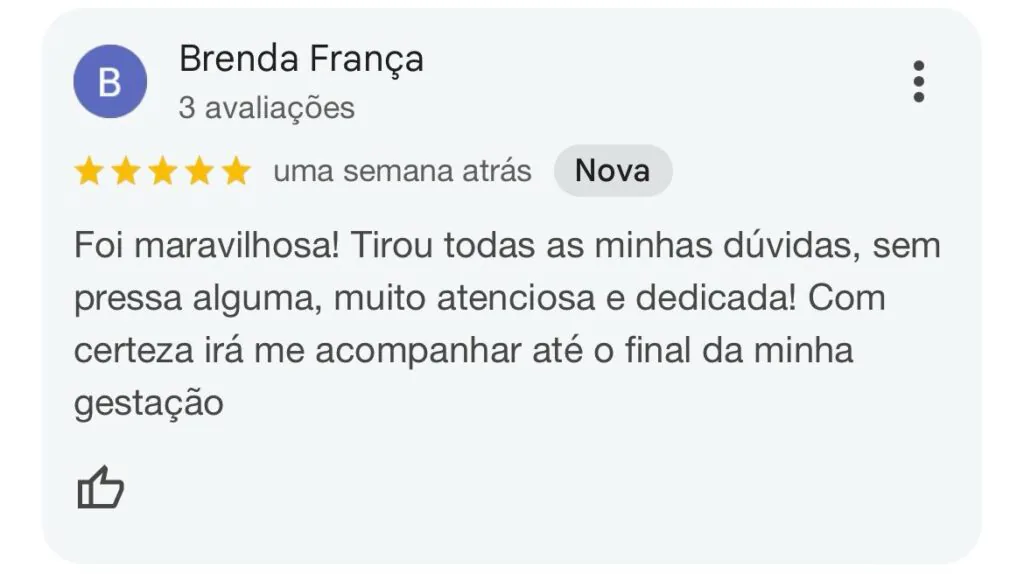Screen dimensions: 1024x574
Task: Click the 'Foi maravilhosa!' opening phrase
Action: tap(206, 246)
